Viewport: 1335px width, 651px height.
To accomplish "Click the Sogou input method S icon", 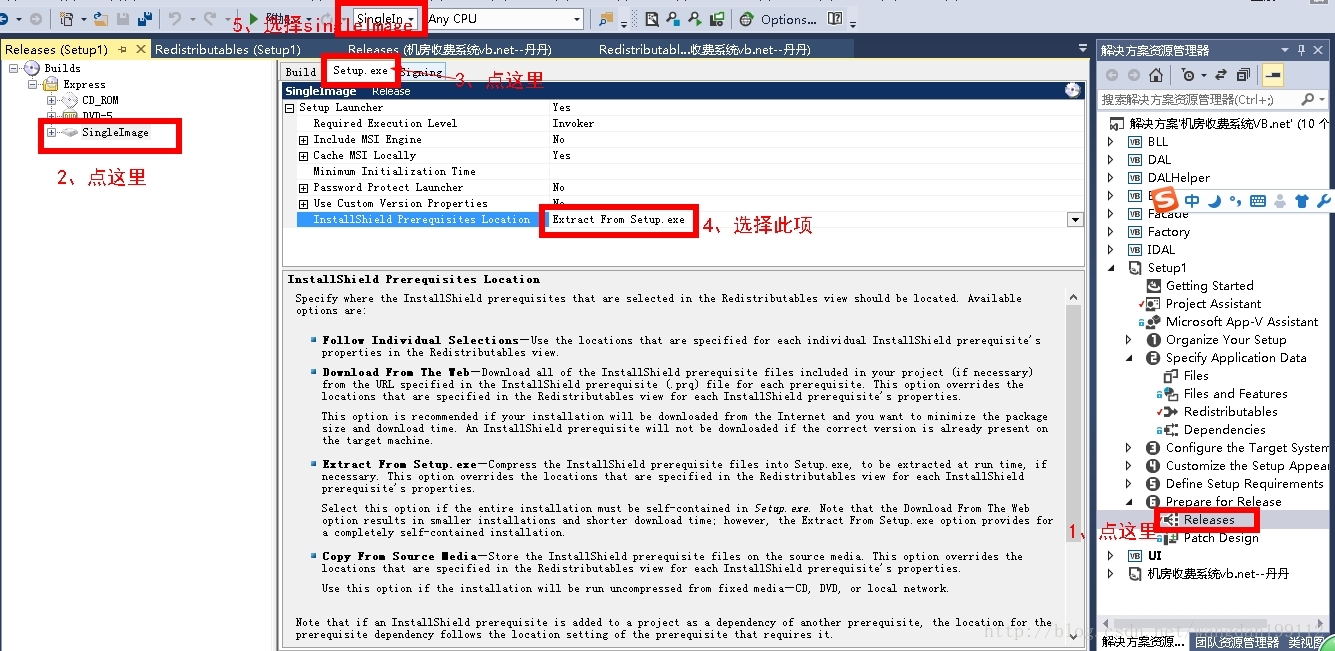I will coord(1165,200).
